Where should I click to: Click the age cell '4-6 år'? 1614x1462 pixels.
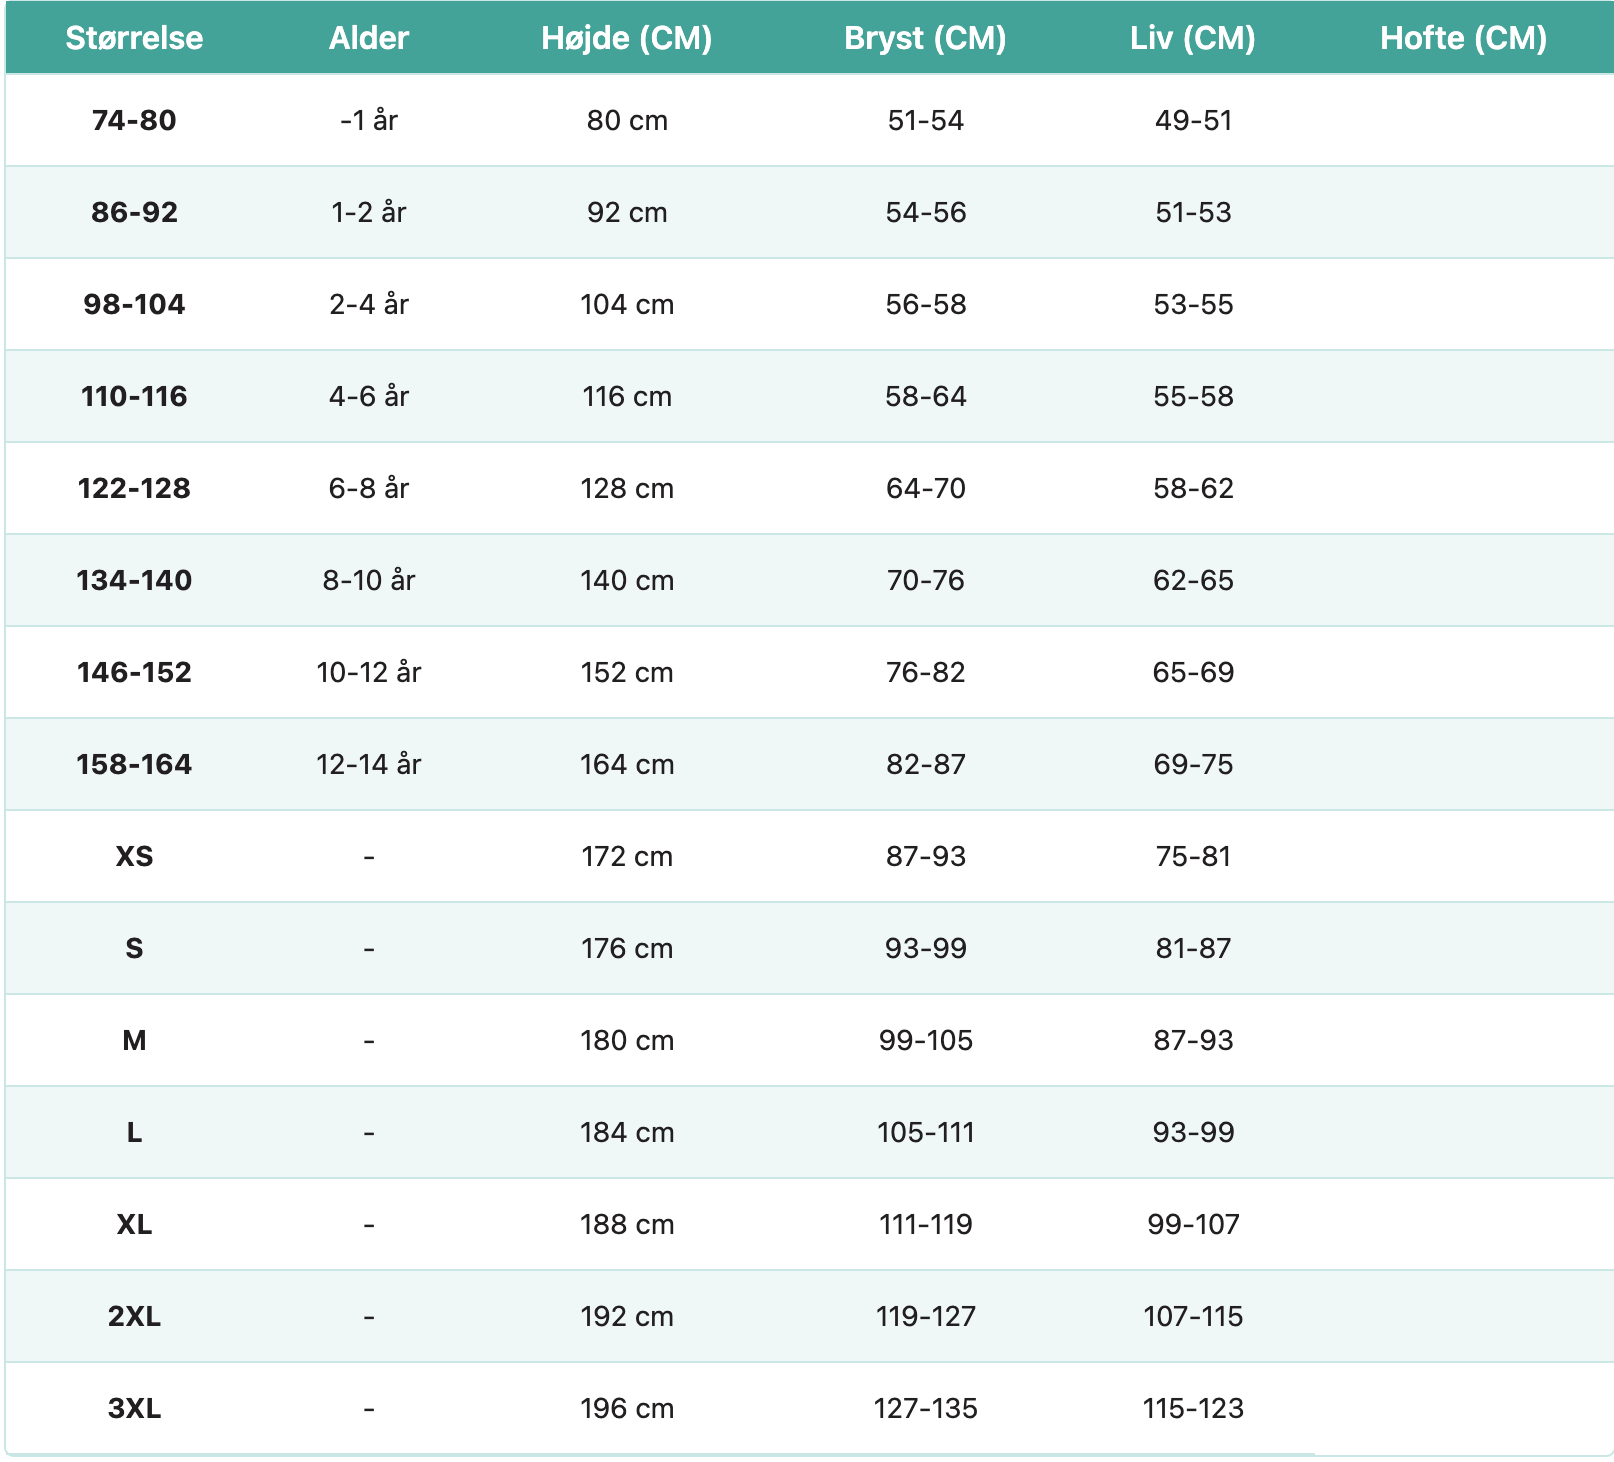tap(369, 396)
